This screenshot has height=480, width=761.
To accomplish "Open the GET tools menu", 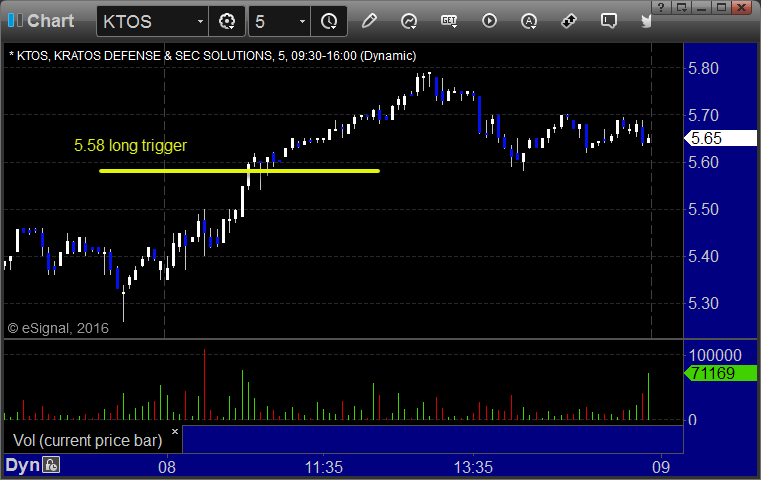I will click(x=449, y=21).
